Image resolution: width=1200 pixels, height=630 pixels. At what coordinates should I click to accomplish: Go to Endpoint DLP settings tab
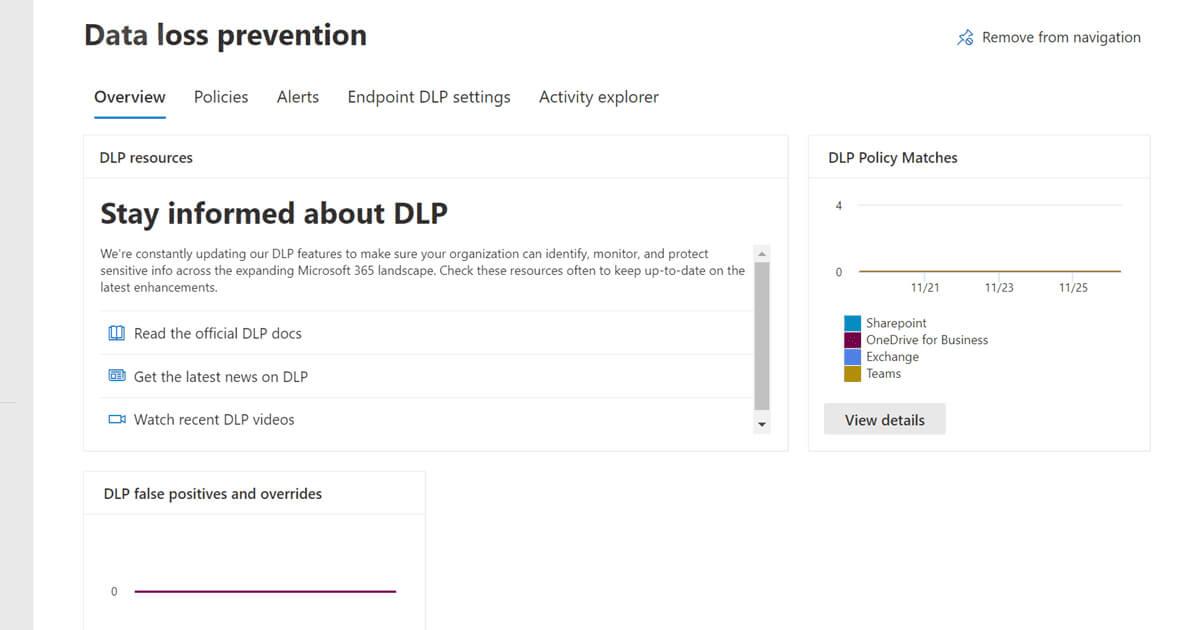429,97
